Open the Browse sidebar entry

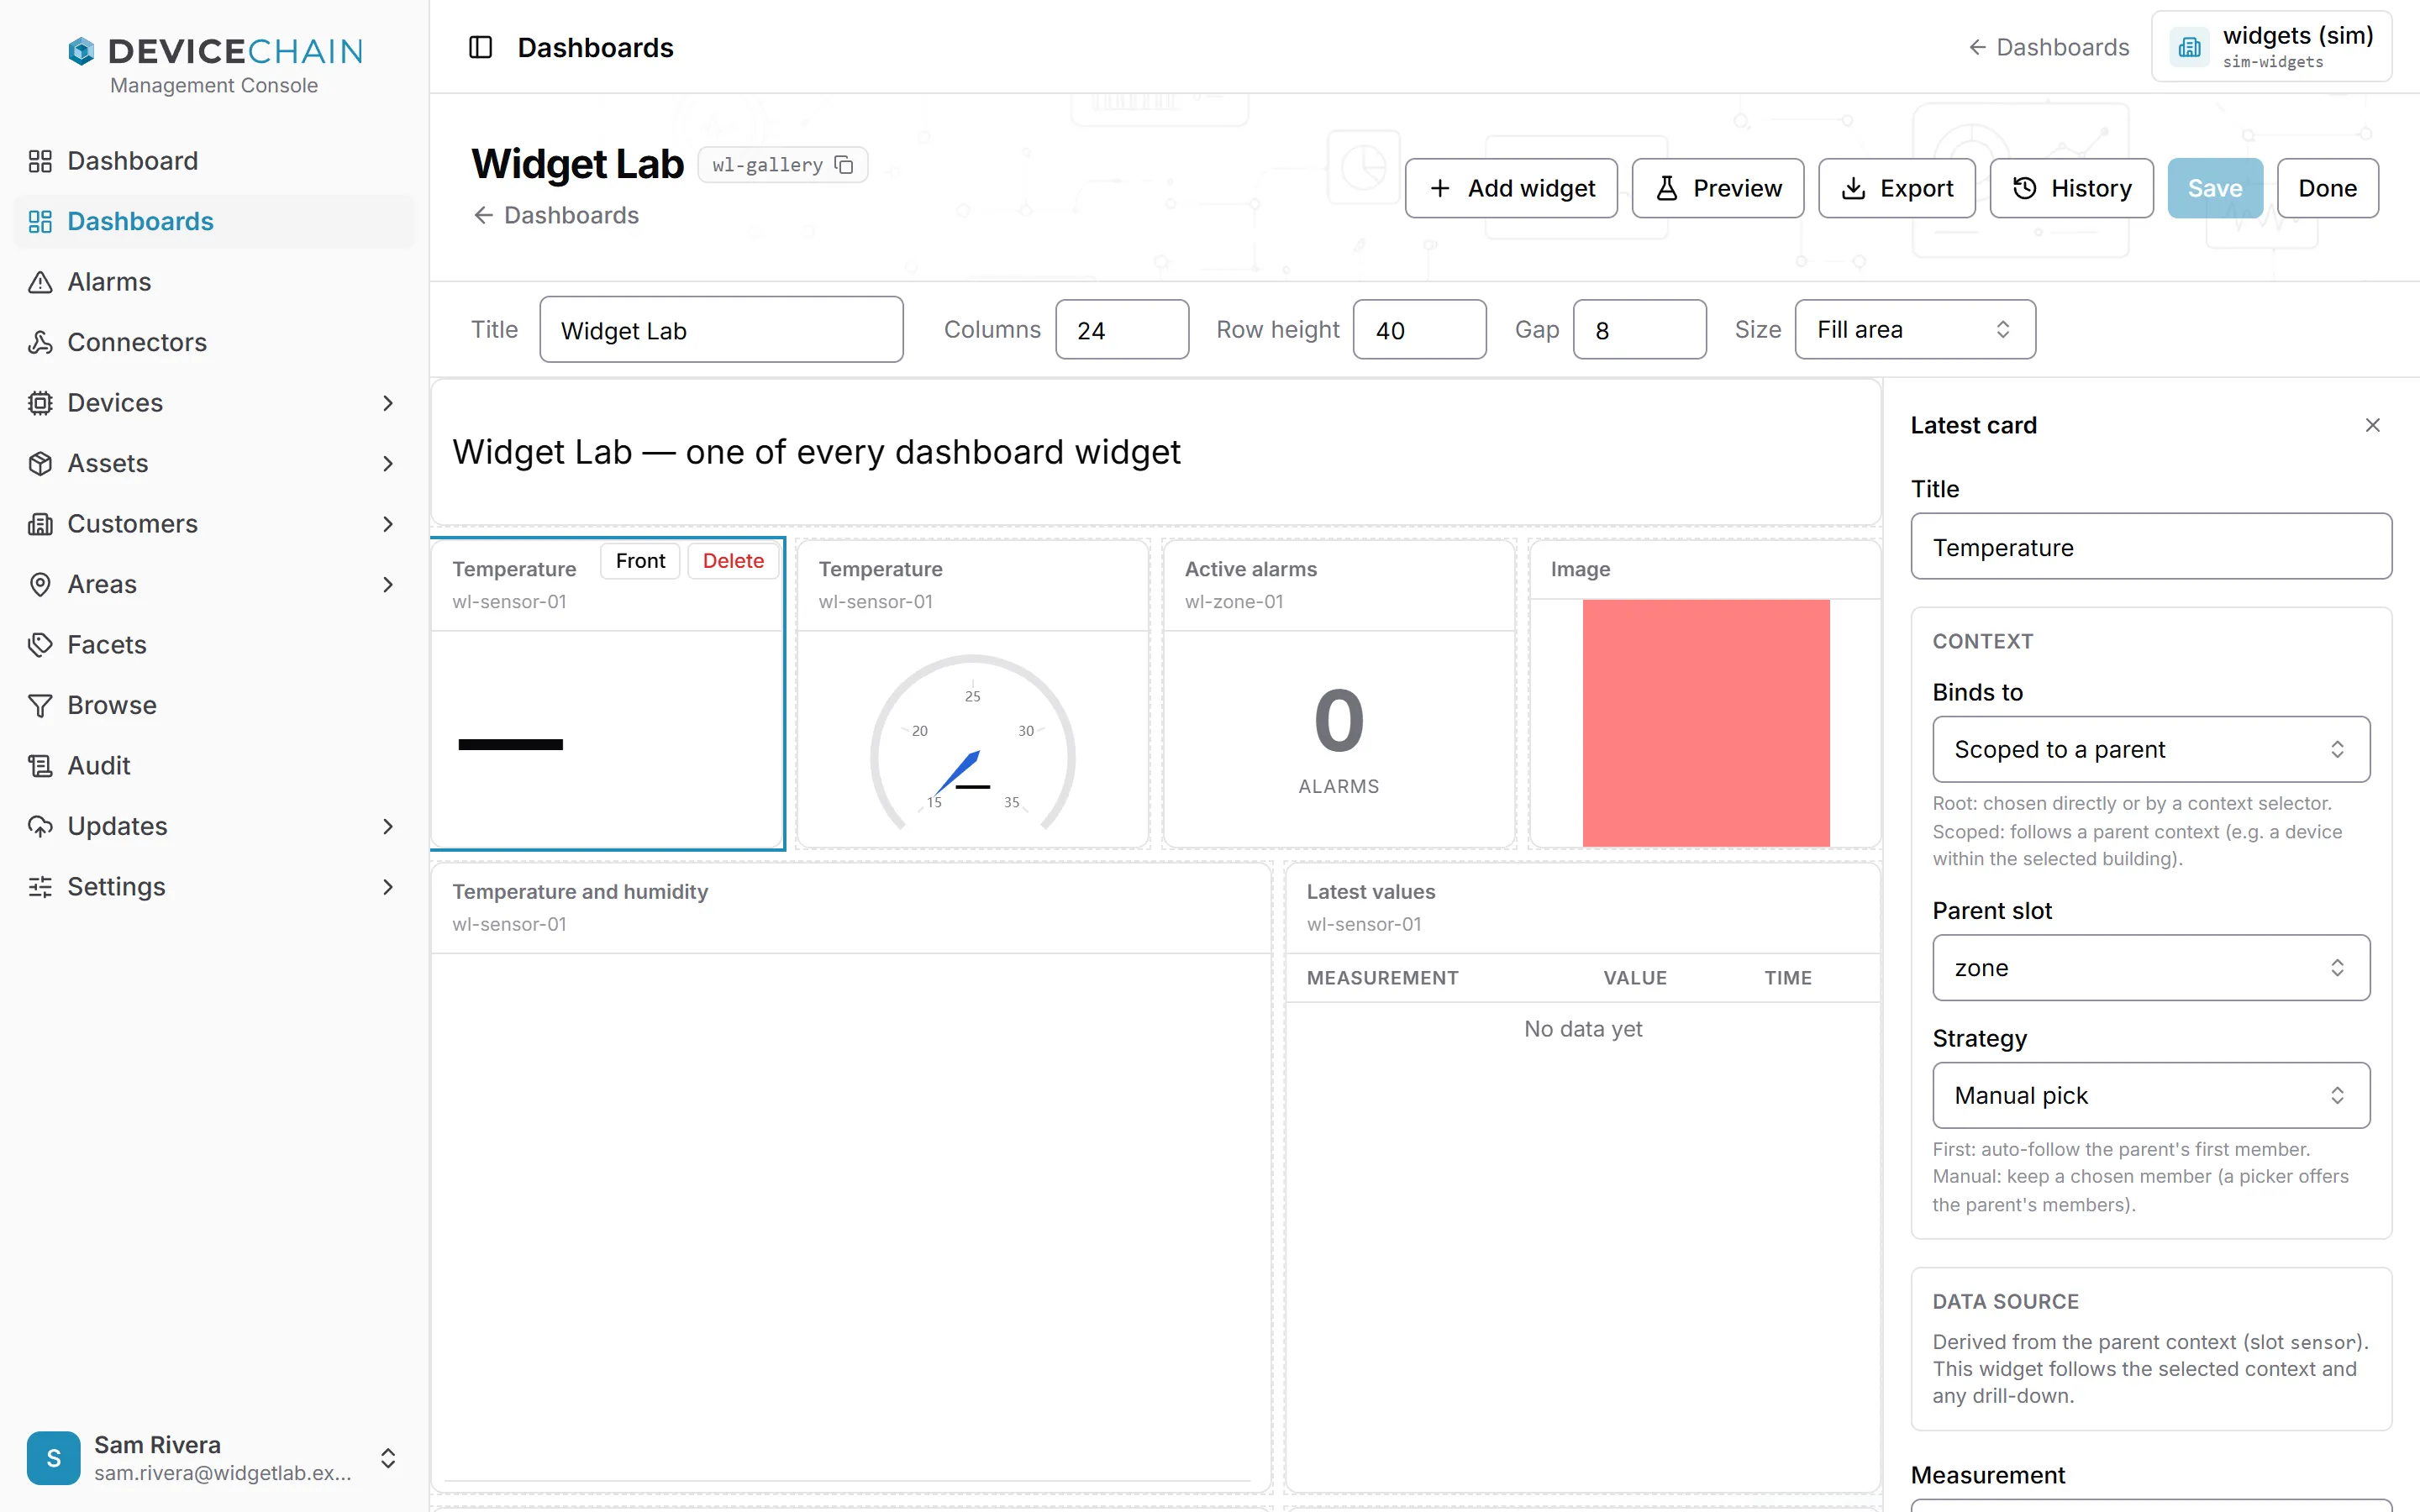tap(213, 705)
